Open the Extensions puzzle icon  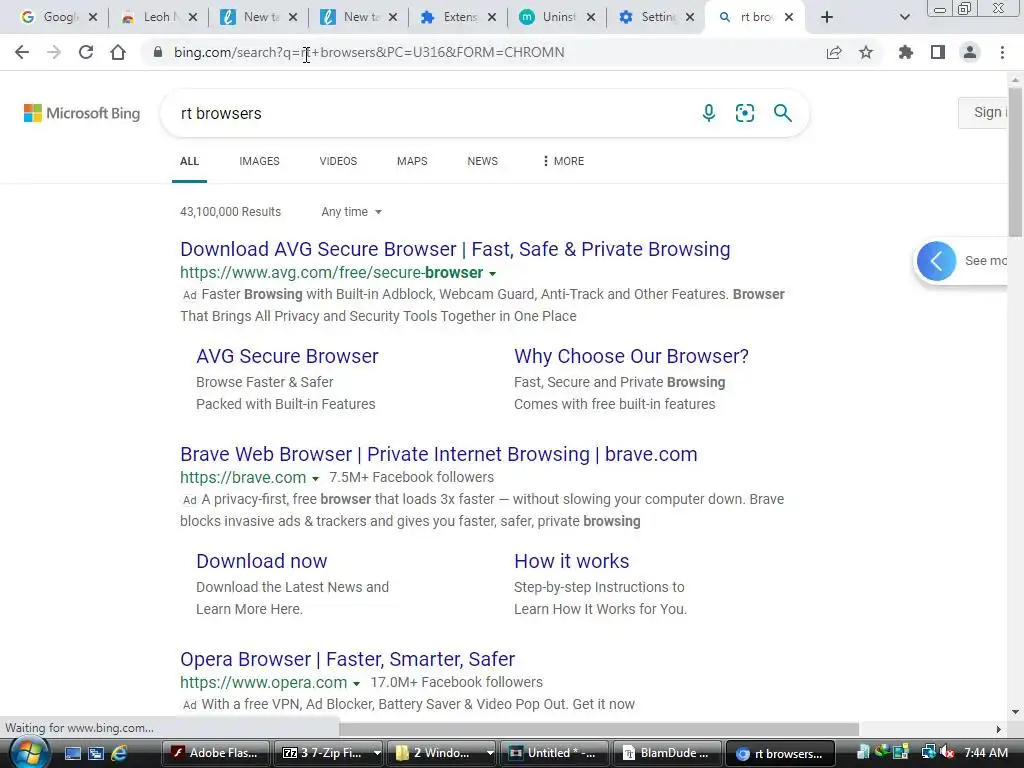pos(906,52)
